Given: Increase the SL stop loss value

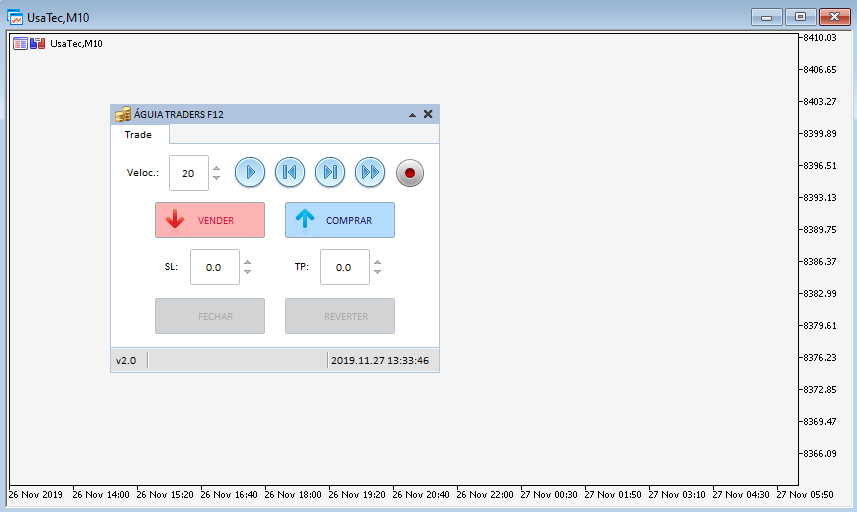Looking at the screenshot, I should (x=248, y=262).
